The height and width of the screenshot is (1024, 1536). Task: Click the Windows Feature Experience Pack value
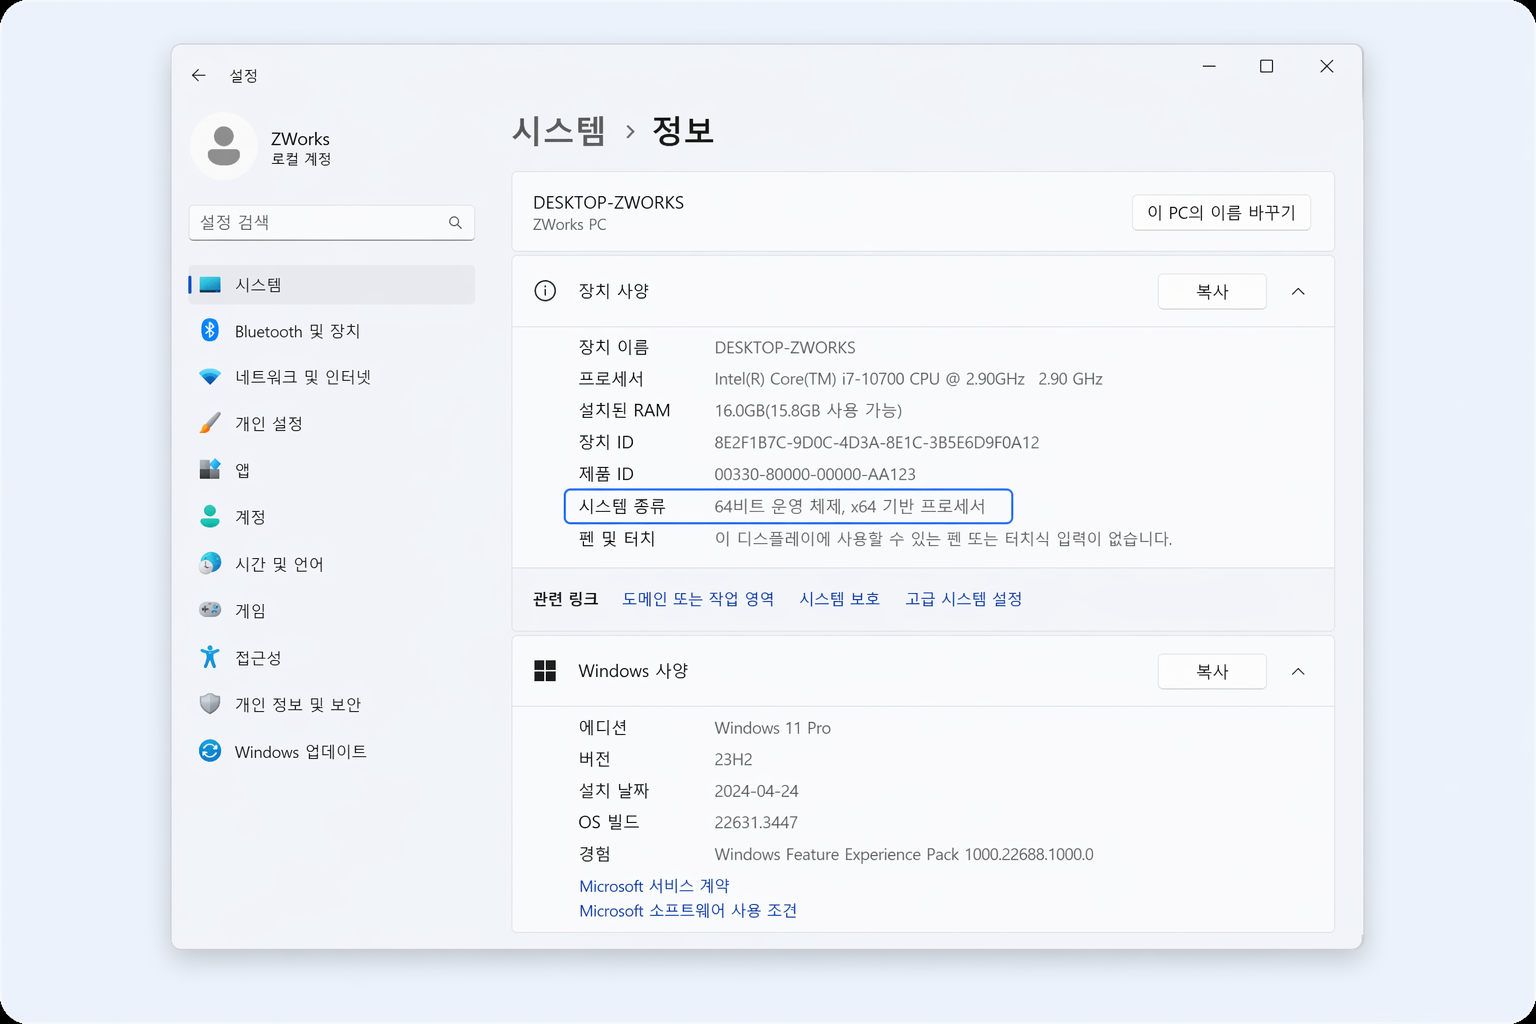[904, 854]
